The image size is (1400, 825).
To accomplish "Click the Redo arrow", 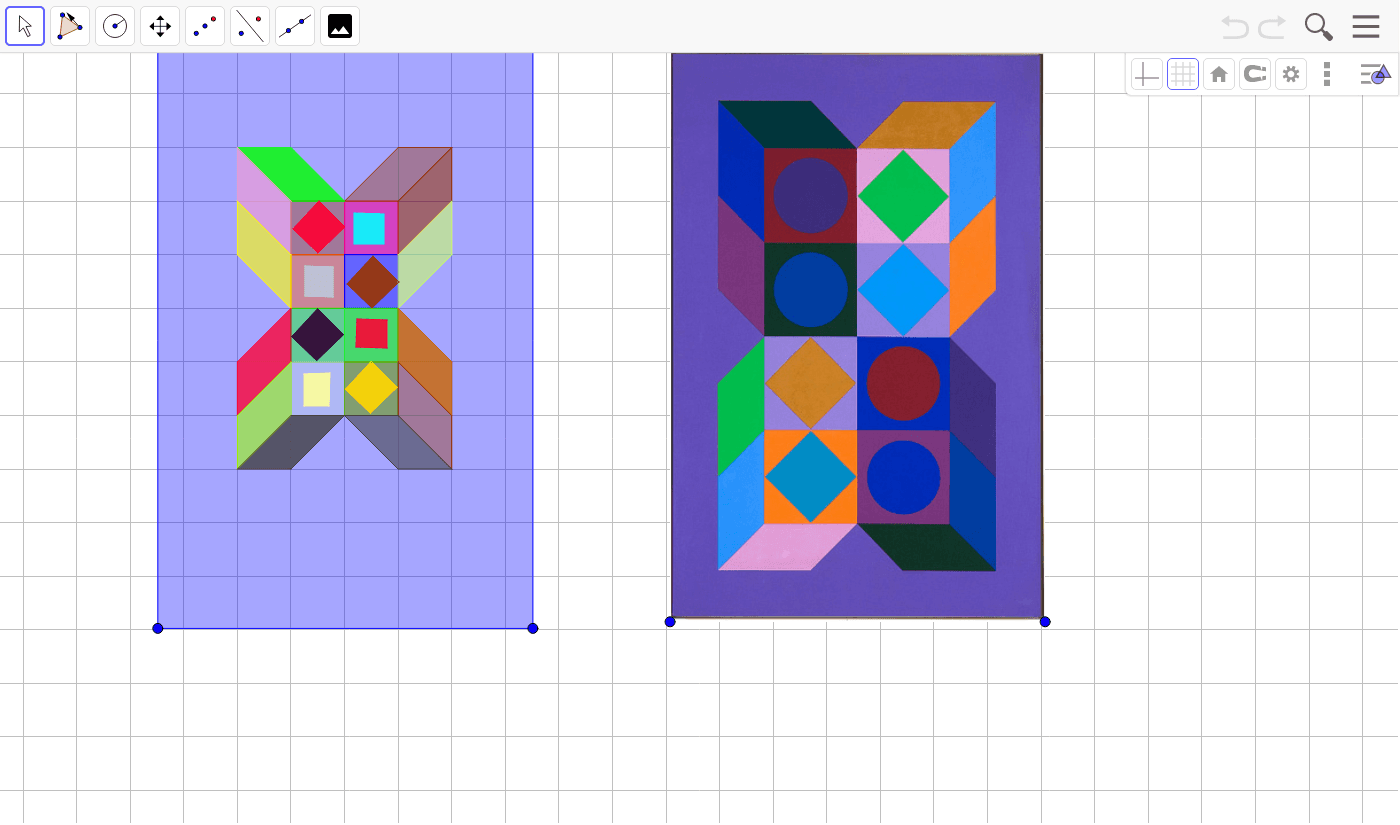I will 1272,27.
